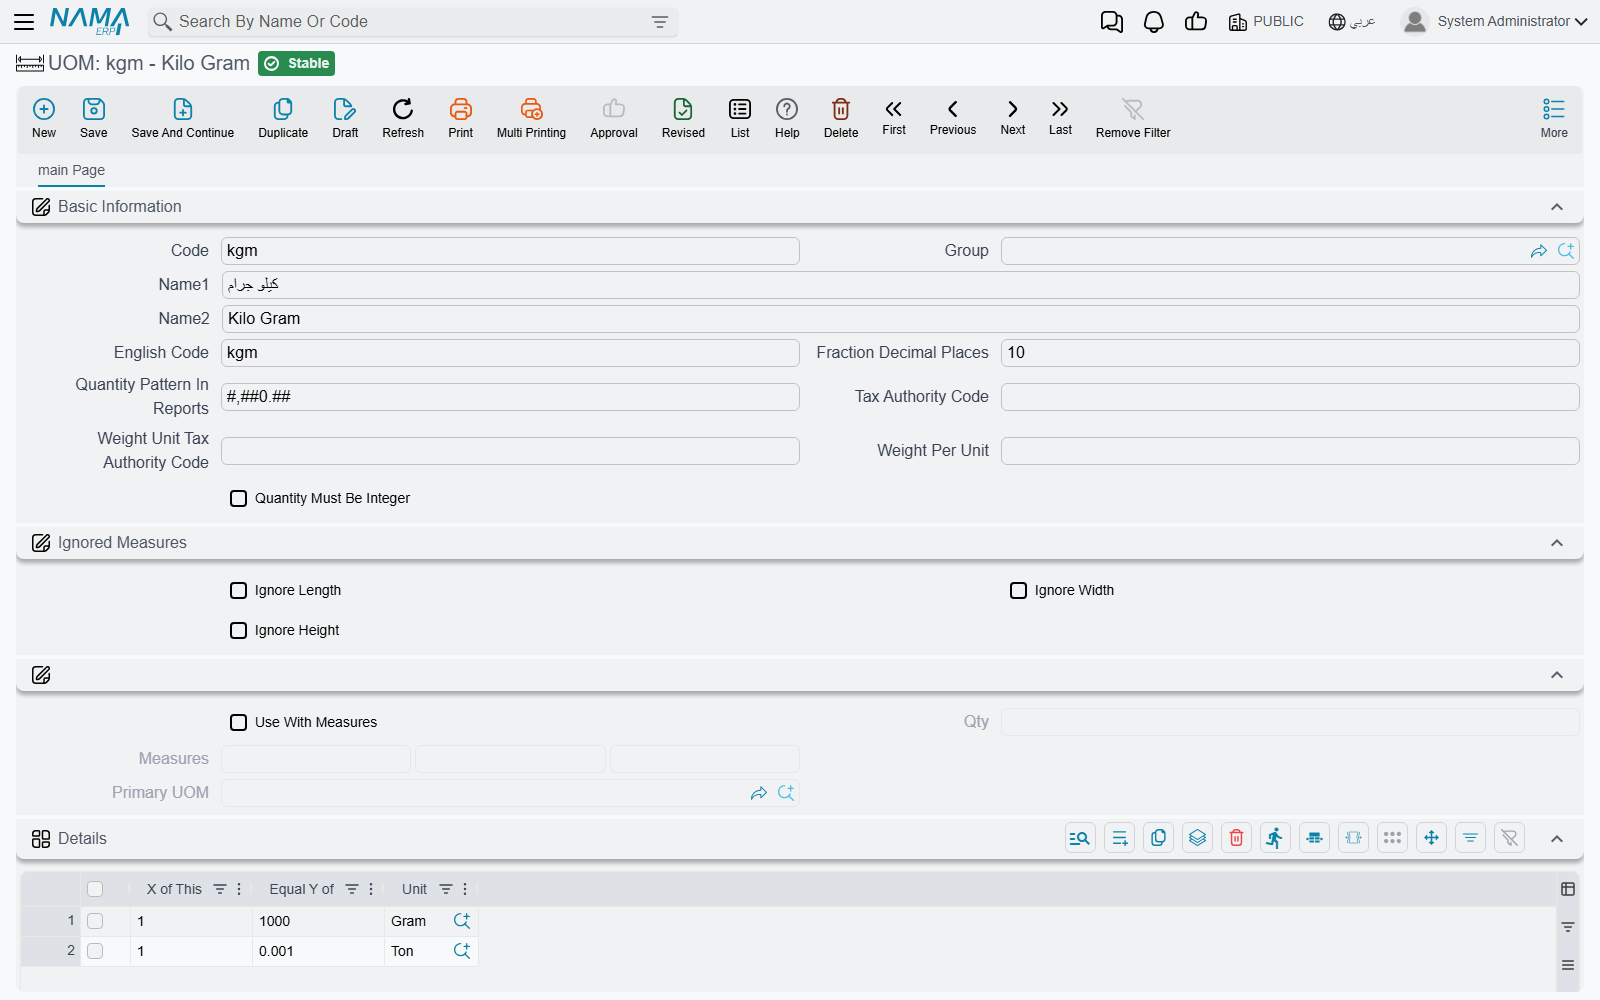1600x1000 pixels.
Task: Select row 1 checkbox in Details
Action: click(95, 921)
